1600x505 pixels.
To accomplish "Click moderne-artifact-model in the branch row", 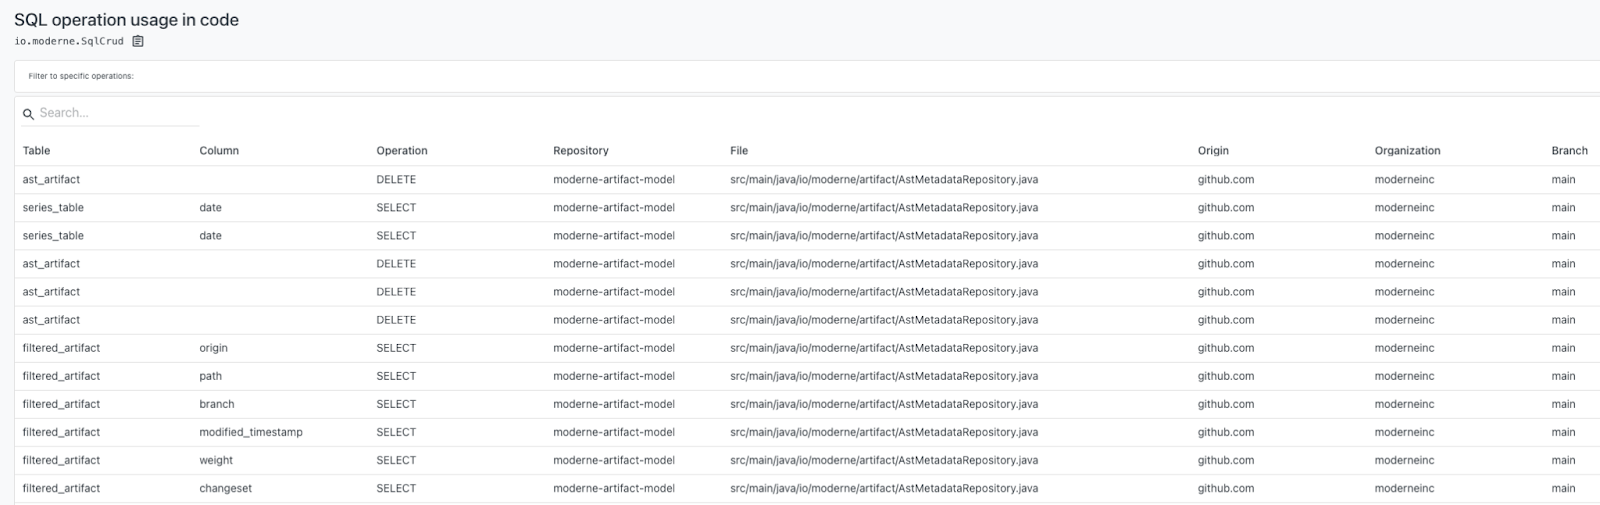I will (614, 404).
